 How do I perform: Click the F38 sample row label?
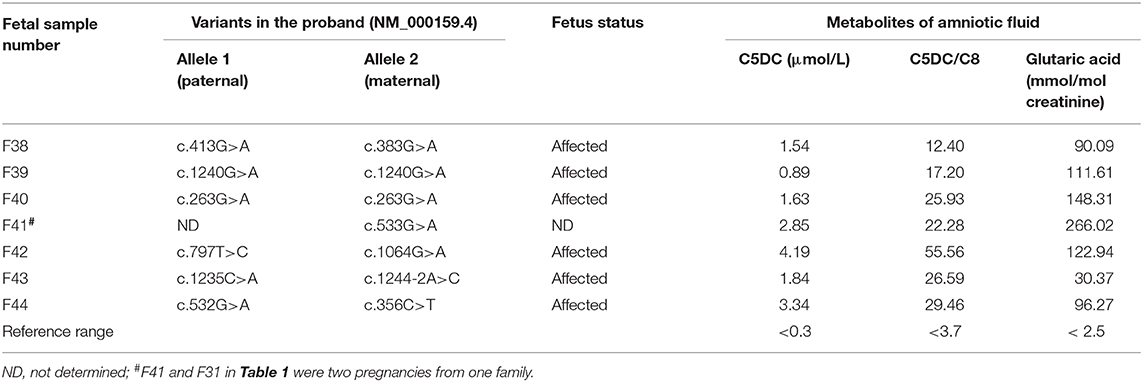[15, 147]
